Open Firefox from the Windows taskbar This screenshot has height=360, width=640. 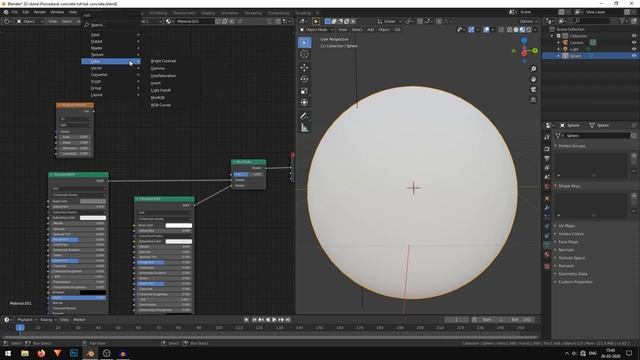pos(41,353)
